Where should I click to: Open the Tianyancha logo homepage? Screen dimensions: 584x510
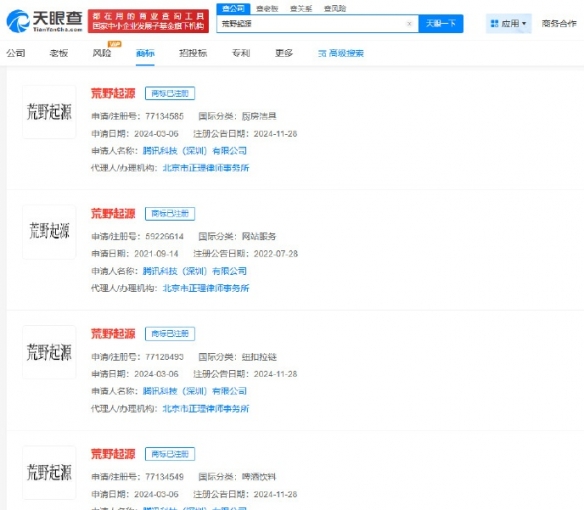coord(44,21)
